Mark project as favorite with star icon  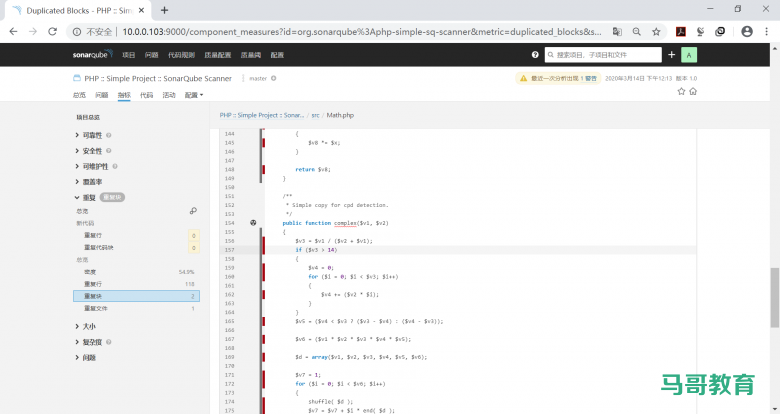(x=682, y=91)
